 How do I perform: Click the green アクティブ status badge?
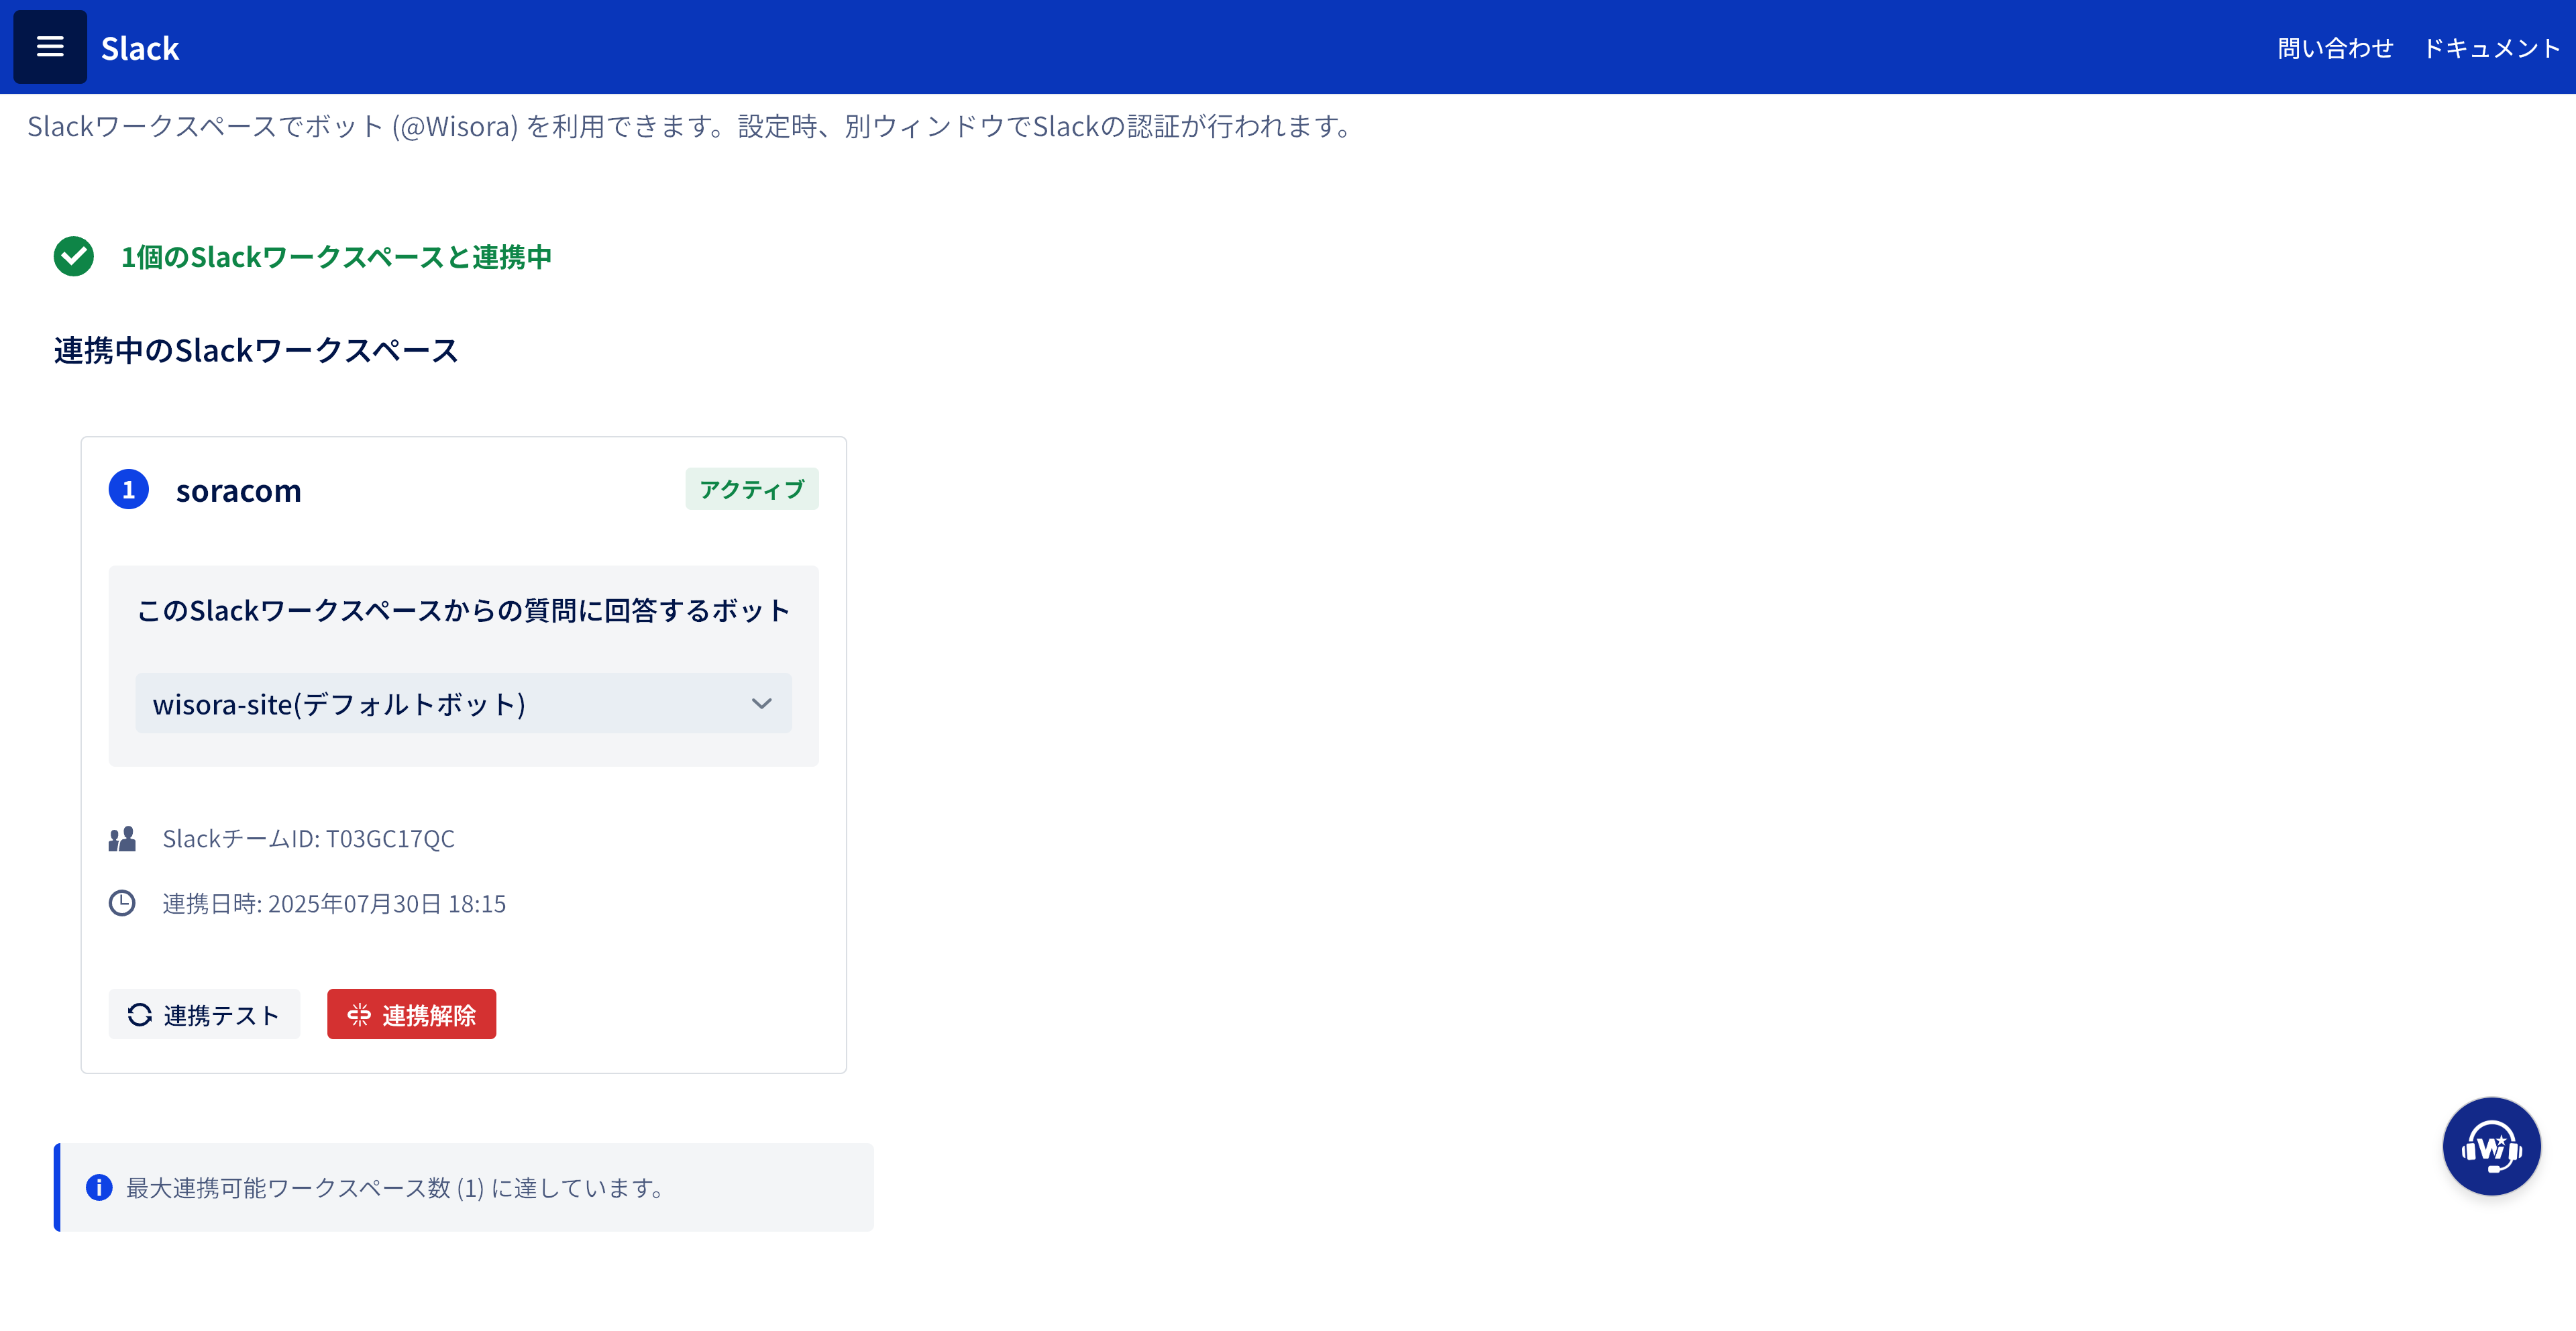(751, 490)
